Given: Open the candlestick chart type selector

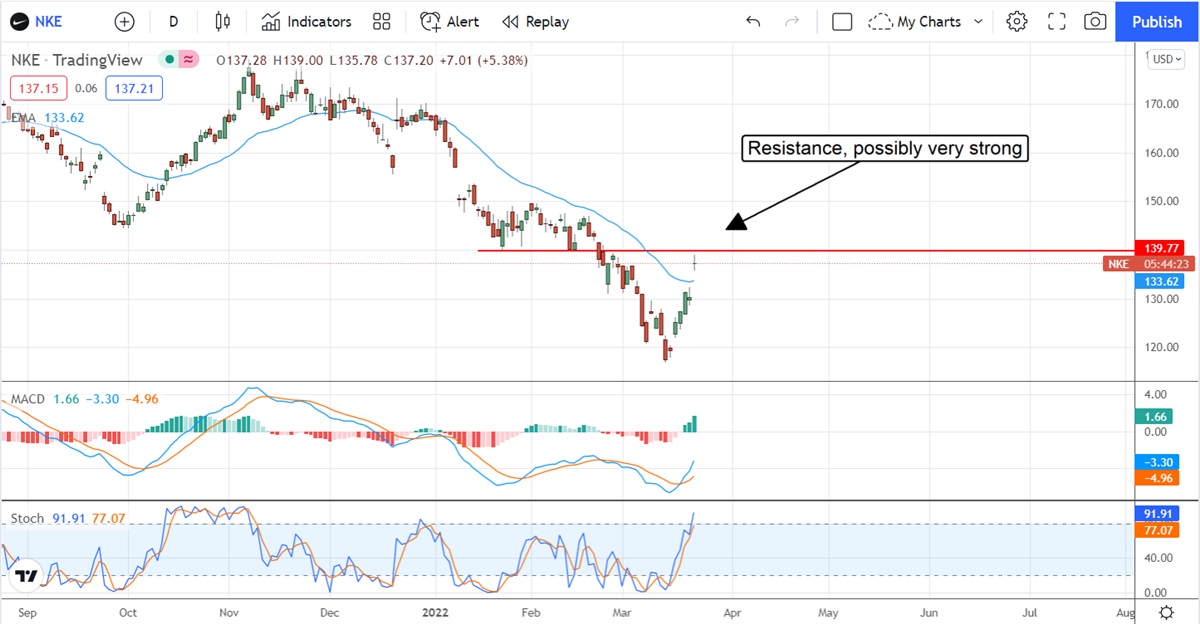Looking at the screenshot, I should (222, 21).
